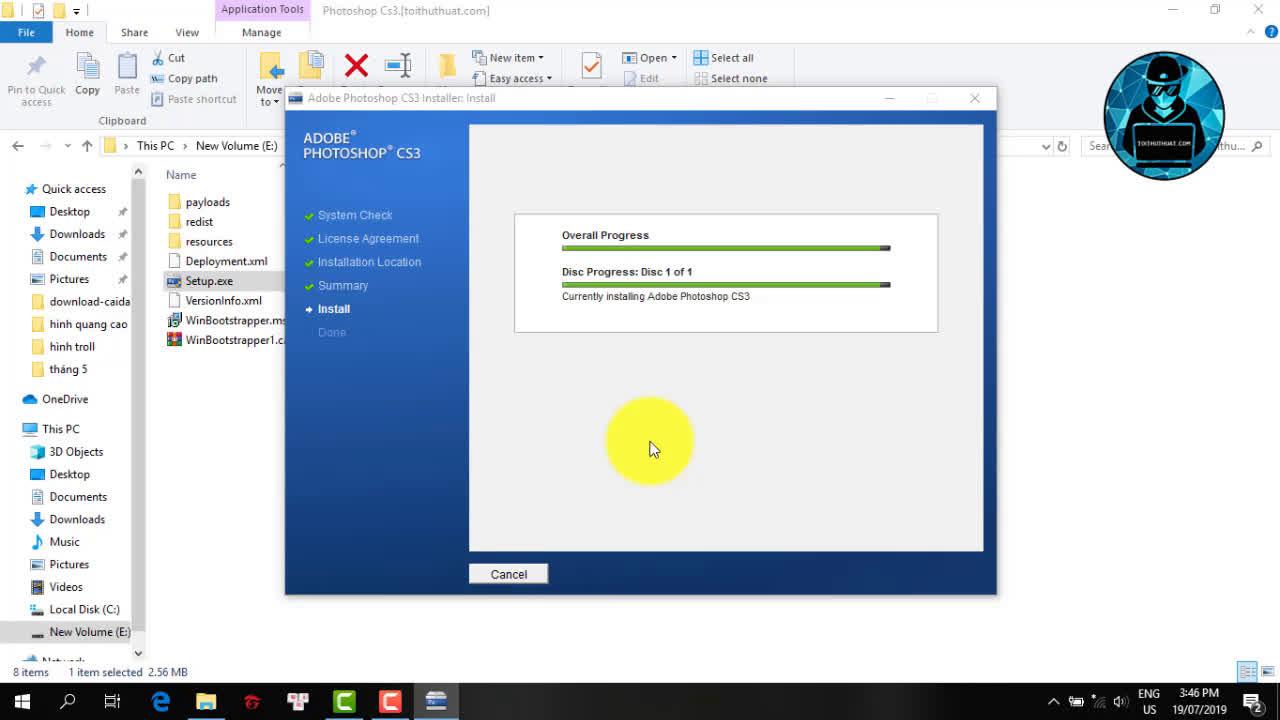
Task: Click New Volume (E:) in address bar
Action: 236,146
